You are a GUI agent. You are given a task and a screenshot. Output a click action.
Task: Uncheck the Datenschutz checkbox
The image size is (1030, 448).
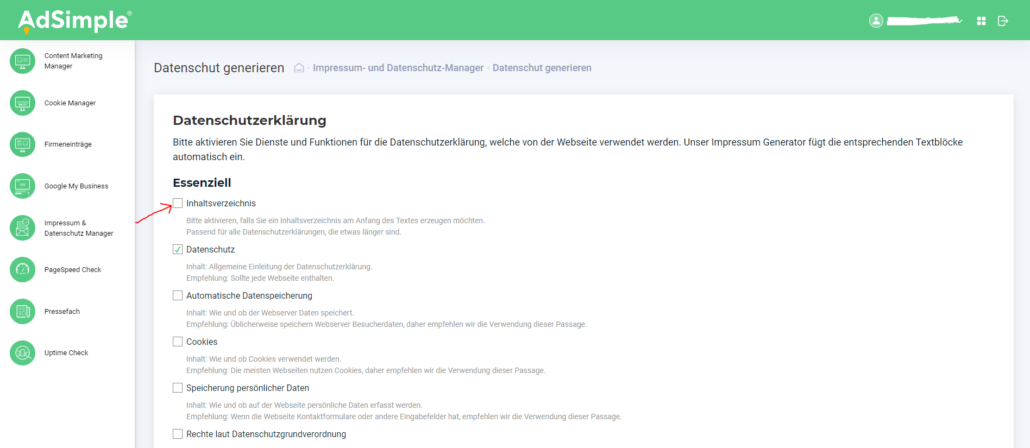pos(178,249)
